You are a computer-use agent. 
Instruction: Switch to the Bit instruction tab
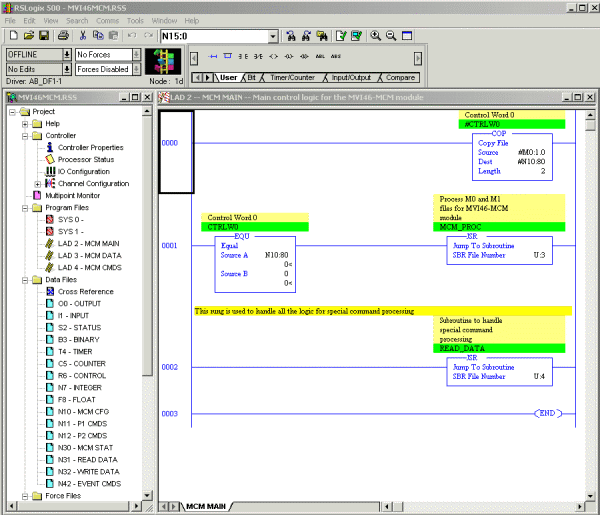pyautogui.click(x=251, y=78)
